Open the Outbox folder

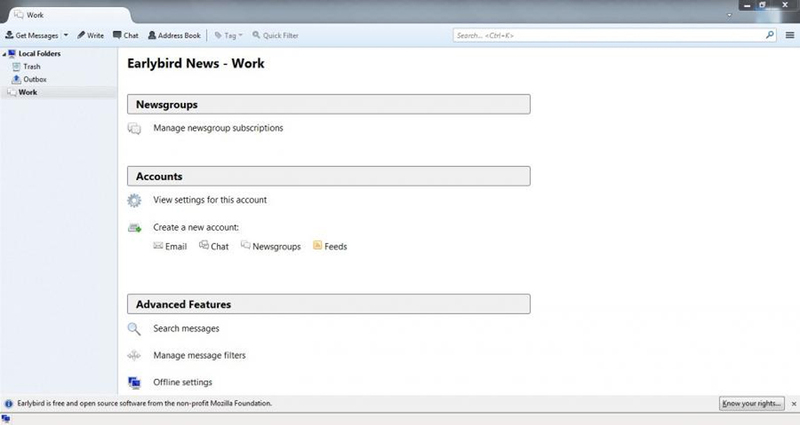(x=35, y=79)
